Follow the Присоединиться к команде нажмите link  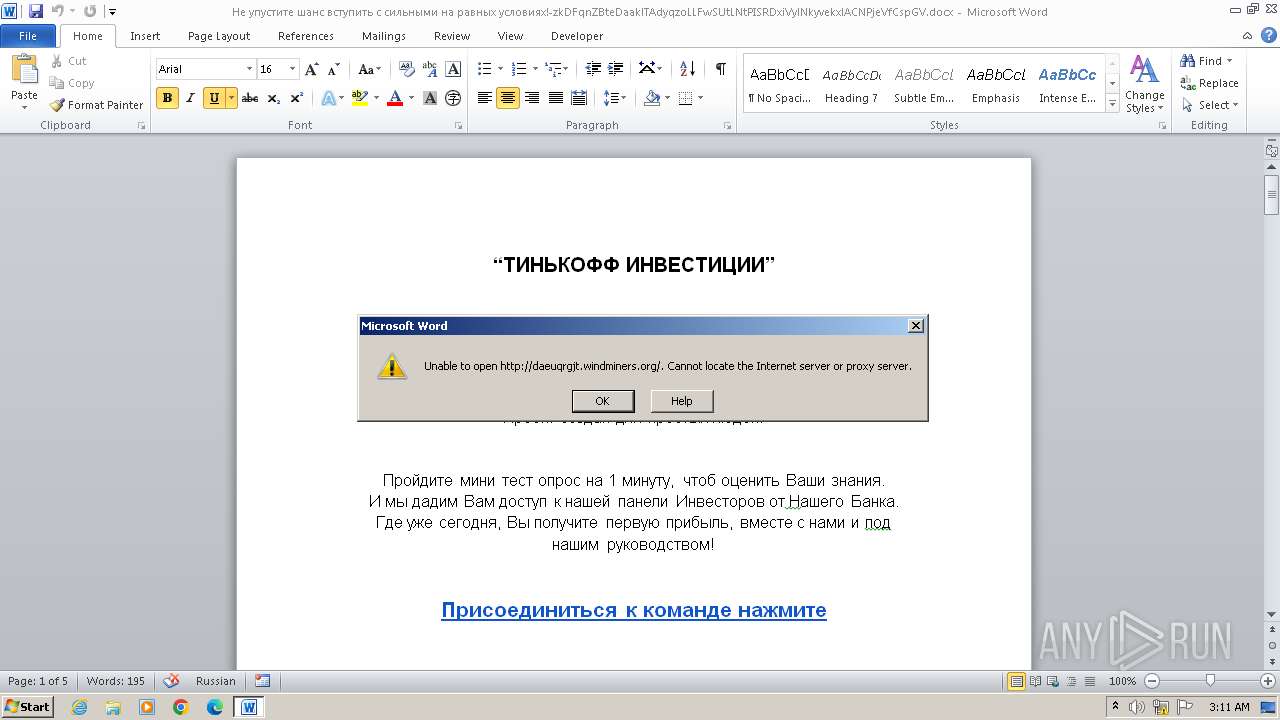(634, 610)
